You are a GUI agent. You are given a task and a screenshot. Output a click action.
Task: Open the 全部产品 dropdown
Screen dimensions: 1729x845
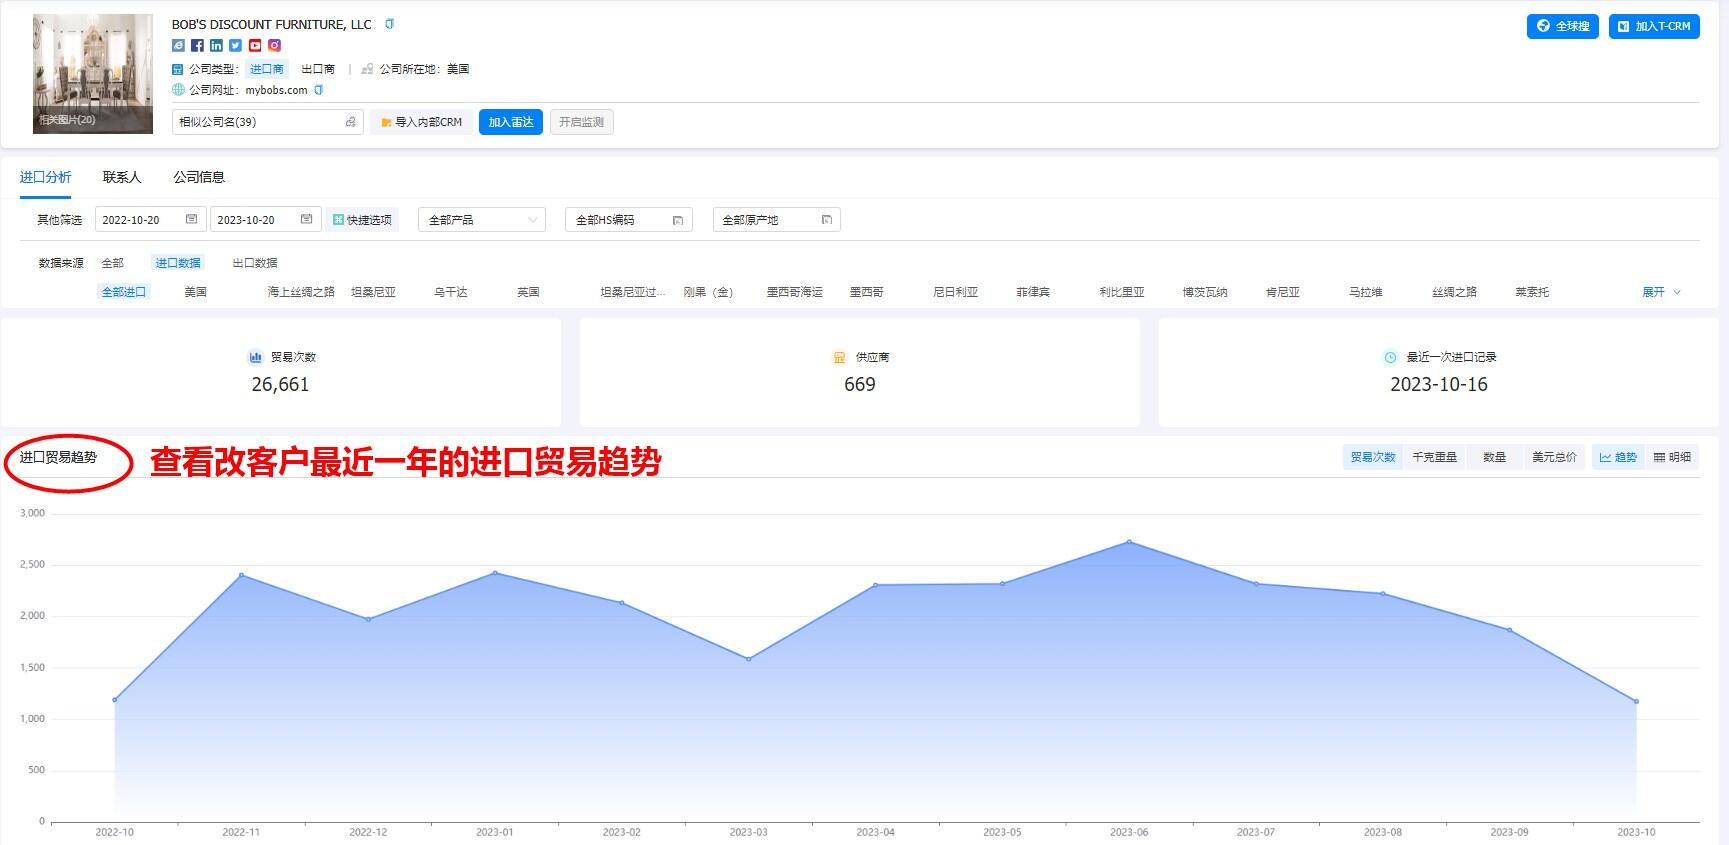click(482, 220)
